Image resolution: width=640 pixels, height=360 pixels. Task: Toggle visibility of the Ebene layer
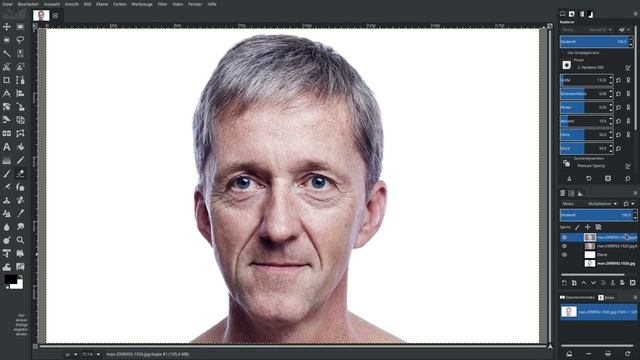click(x=564, y=255)
